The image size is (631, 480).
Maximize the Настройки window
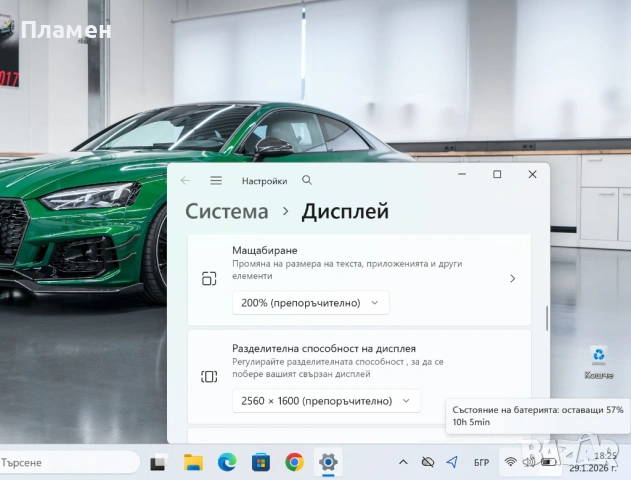point(497,174)
